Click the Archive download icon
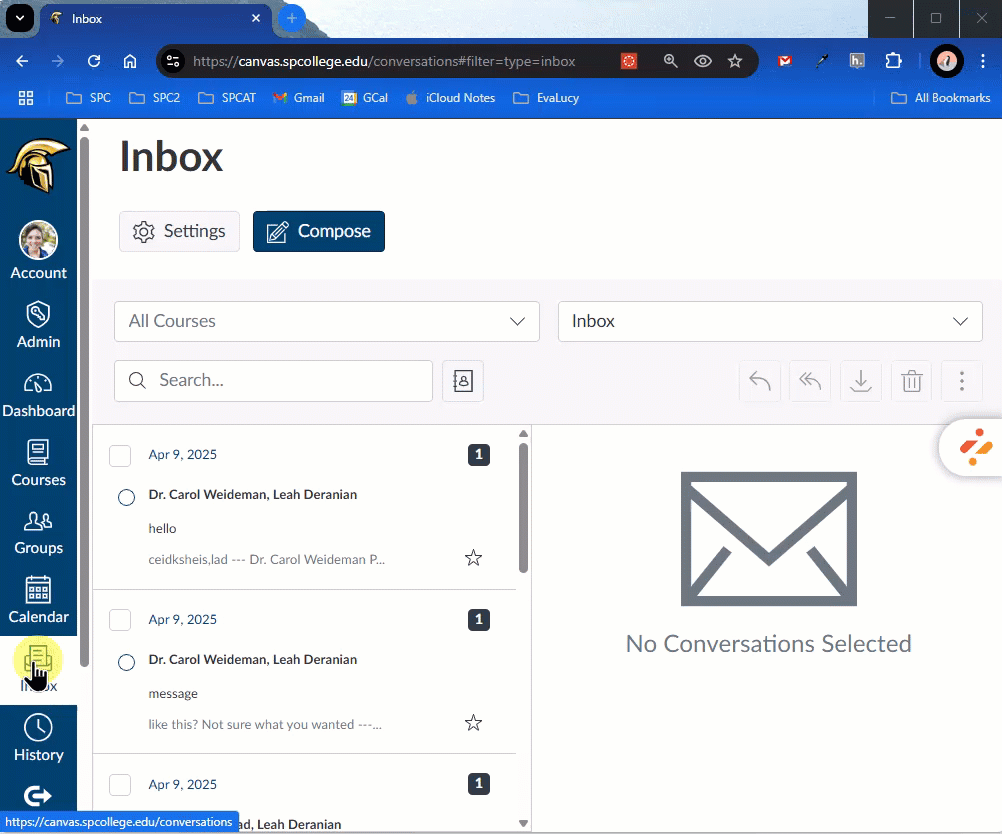 [x=861, y=381]
